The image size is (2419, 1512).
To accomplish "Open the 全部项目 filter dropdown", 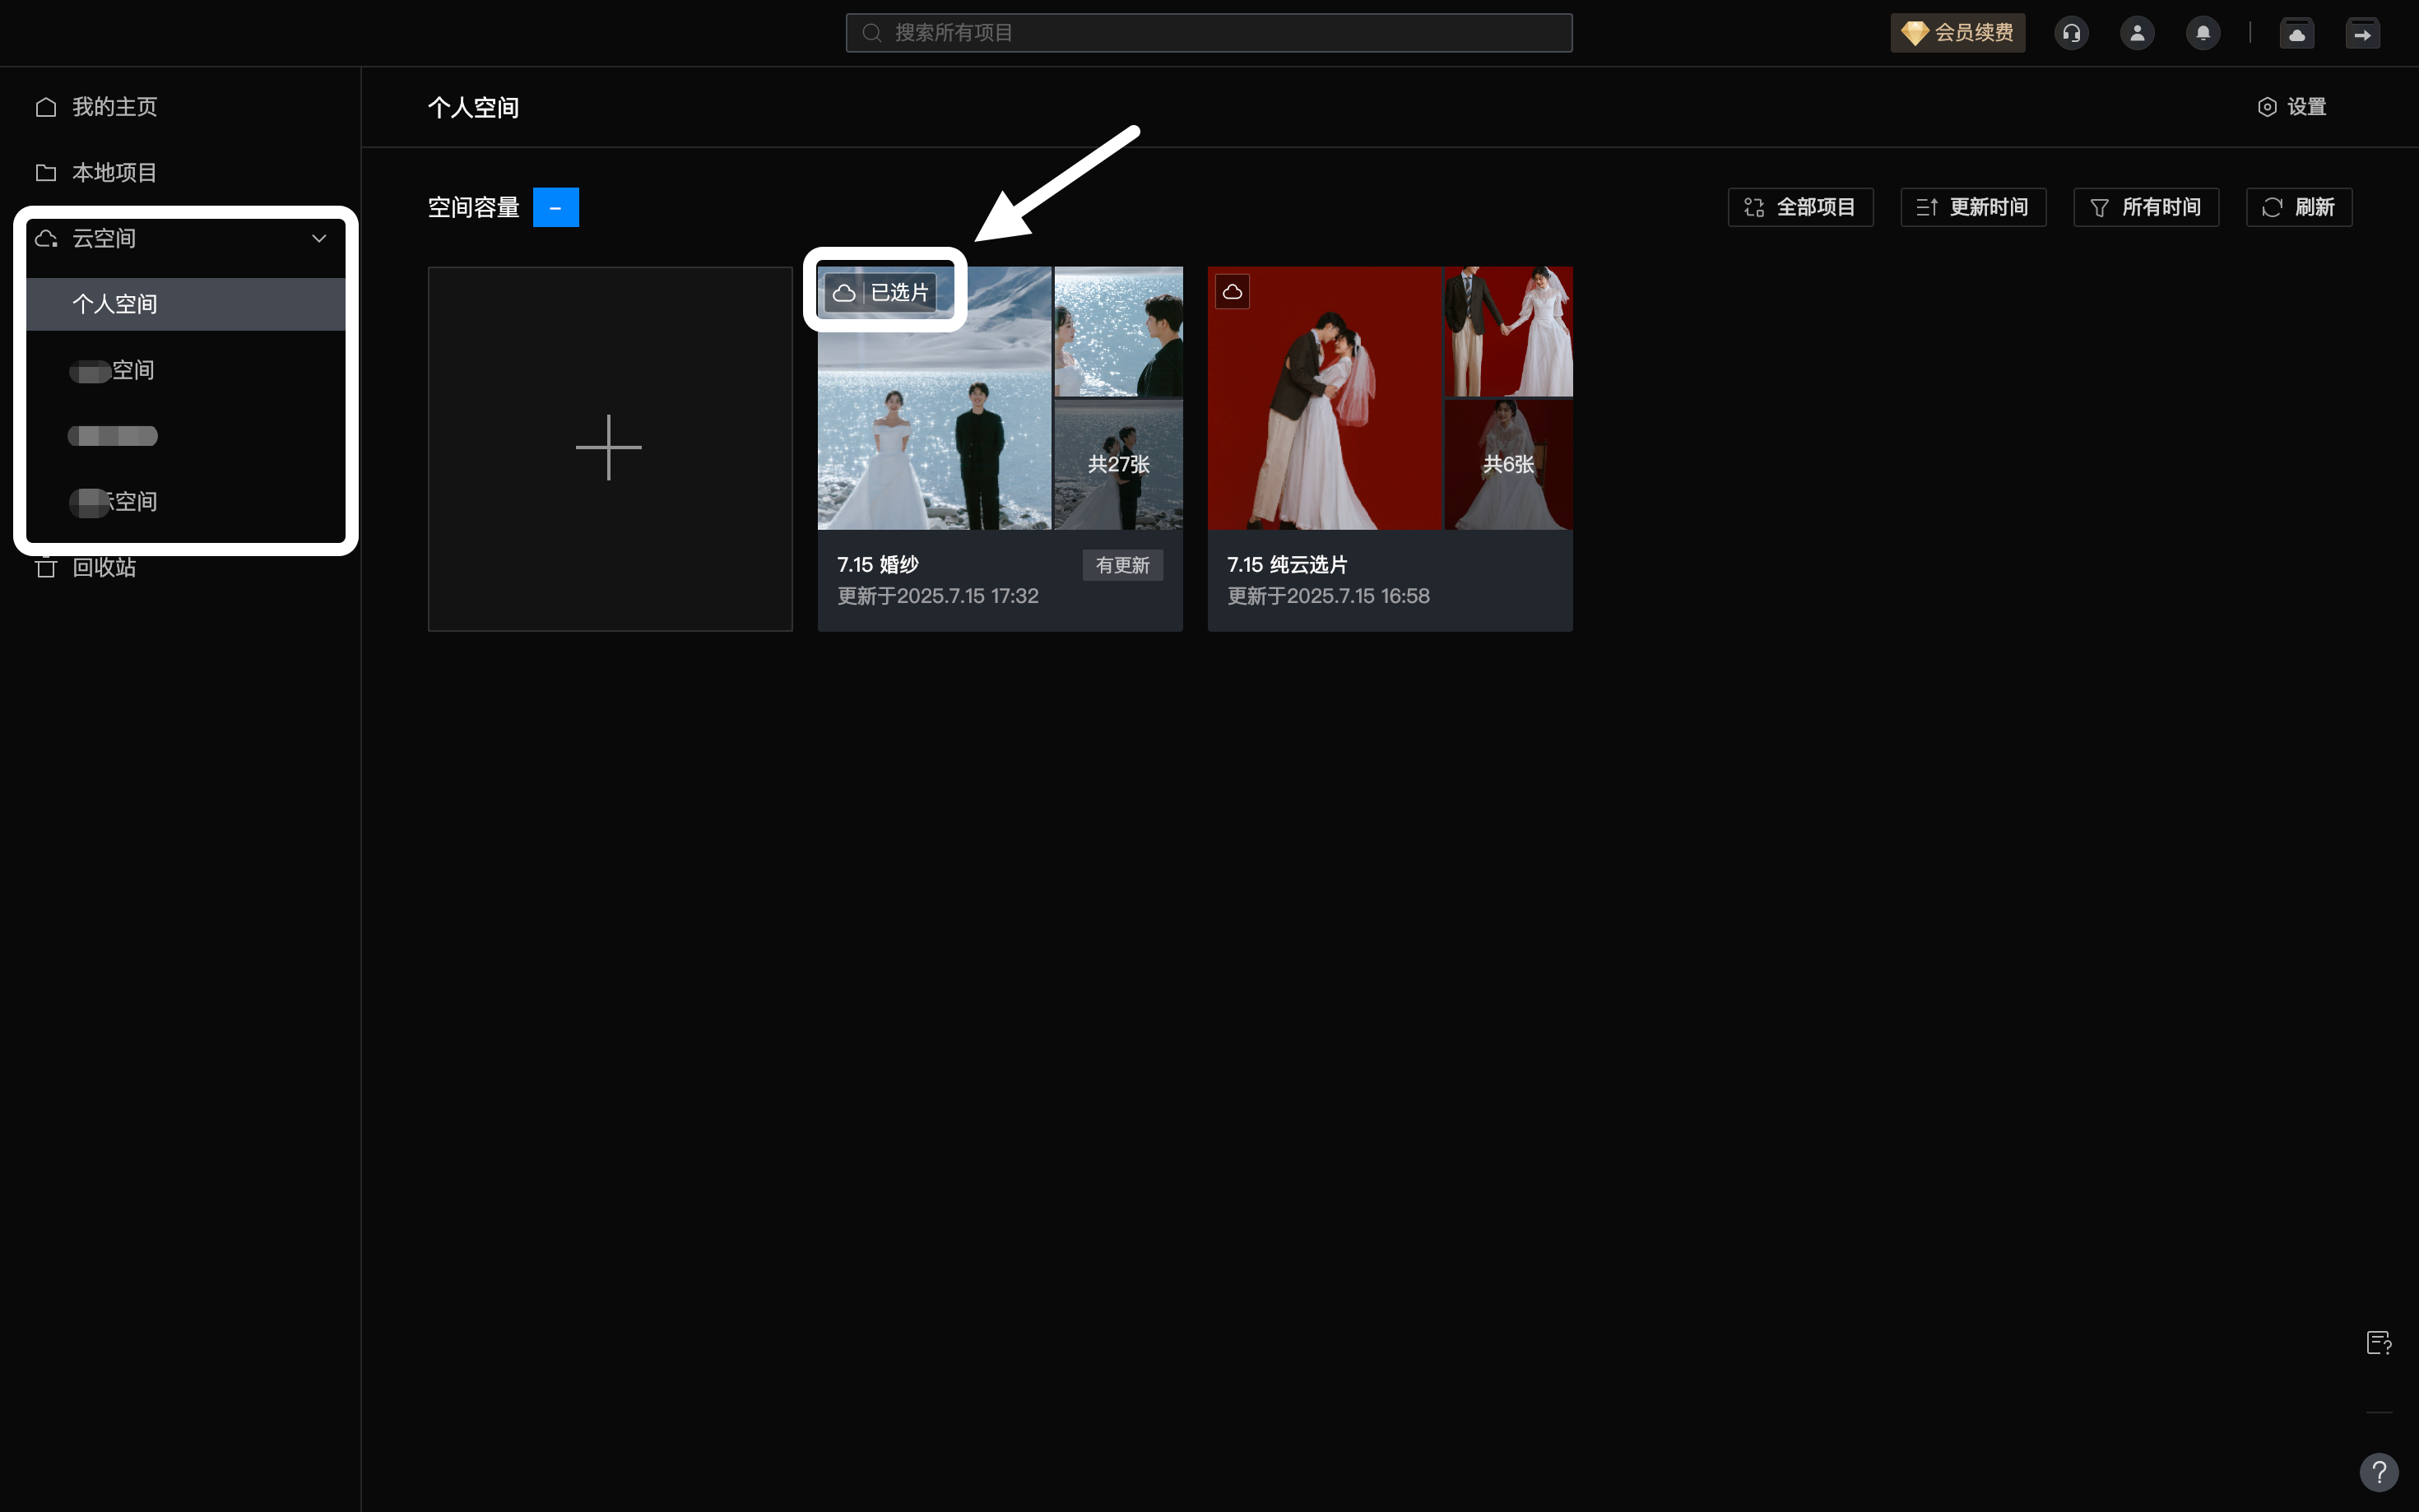I will click(1800, 207).
